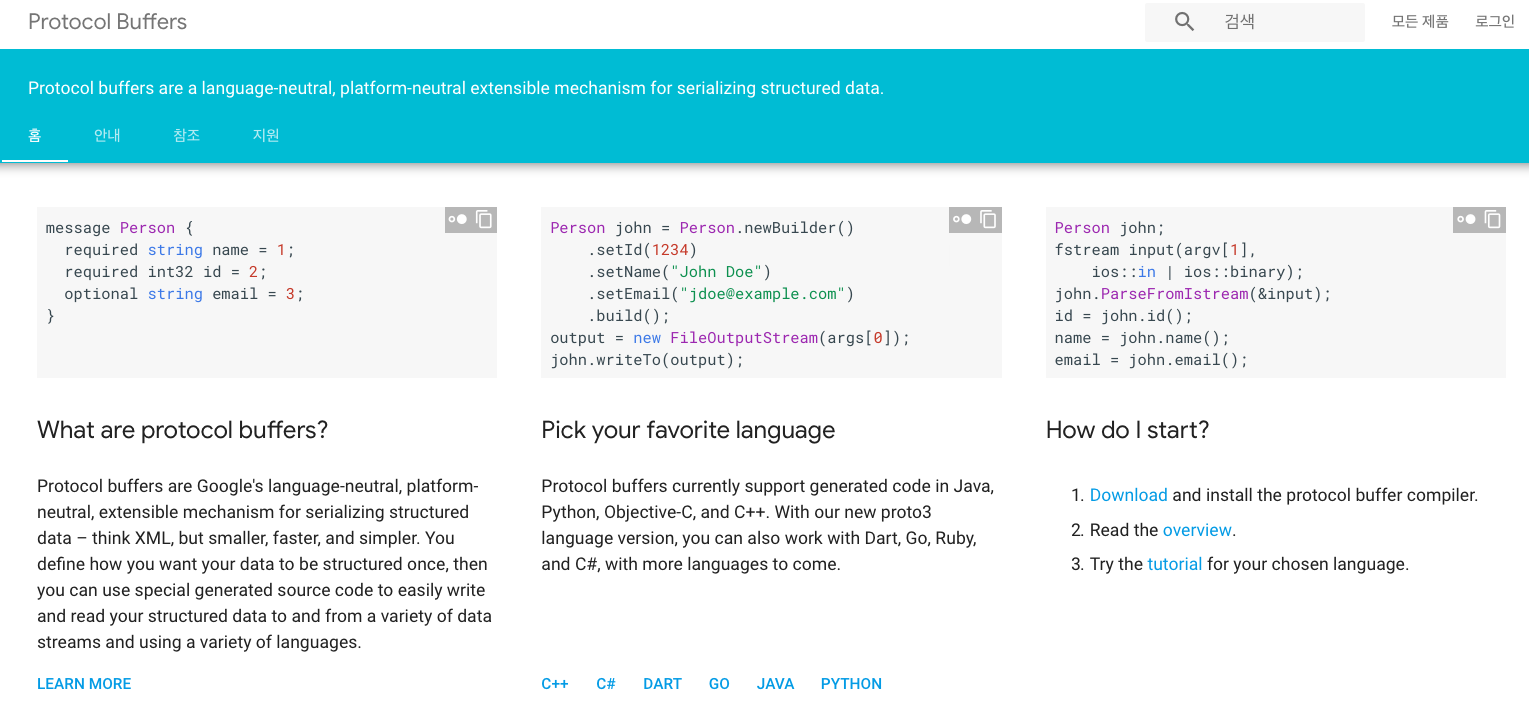Click the 'What are protocol buffers?' heading
The image size is (1529, 709).
click(182, 430)
